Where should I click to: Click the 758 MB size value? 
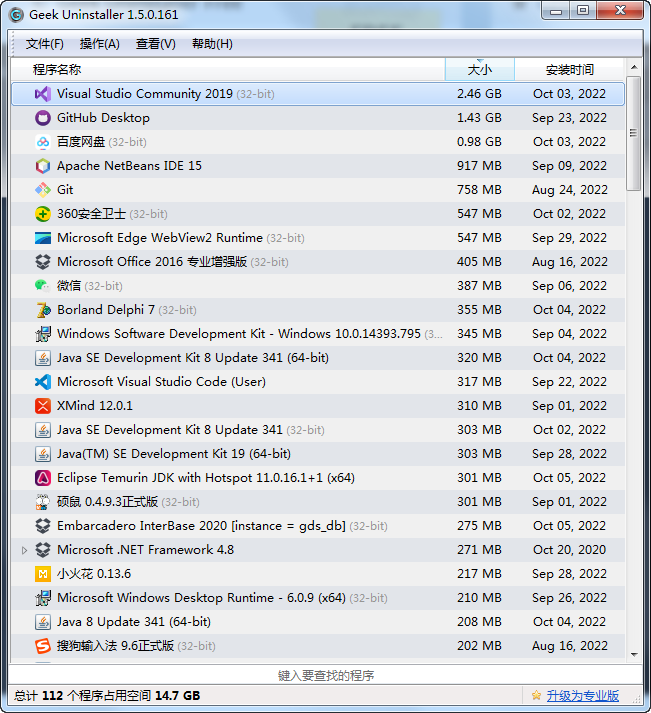tap(479, 190)
